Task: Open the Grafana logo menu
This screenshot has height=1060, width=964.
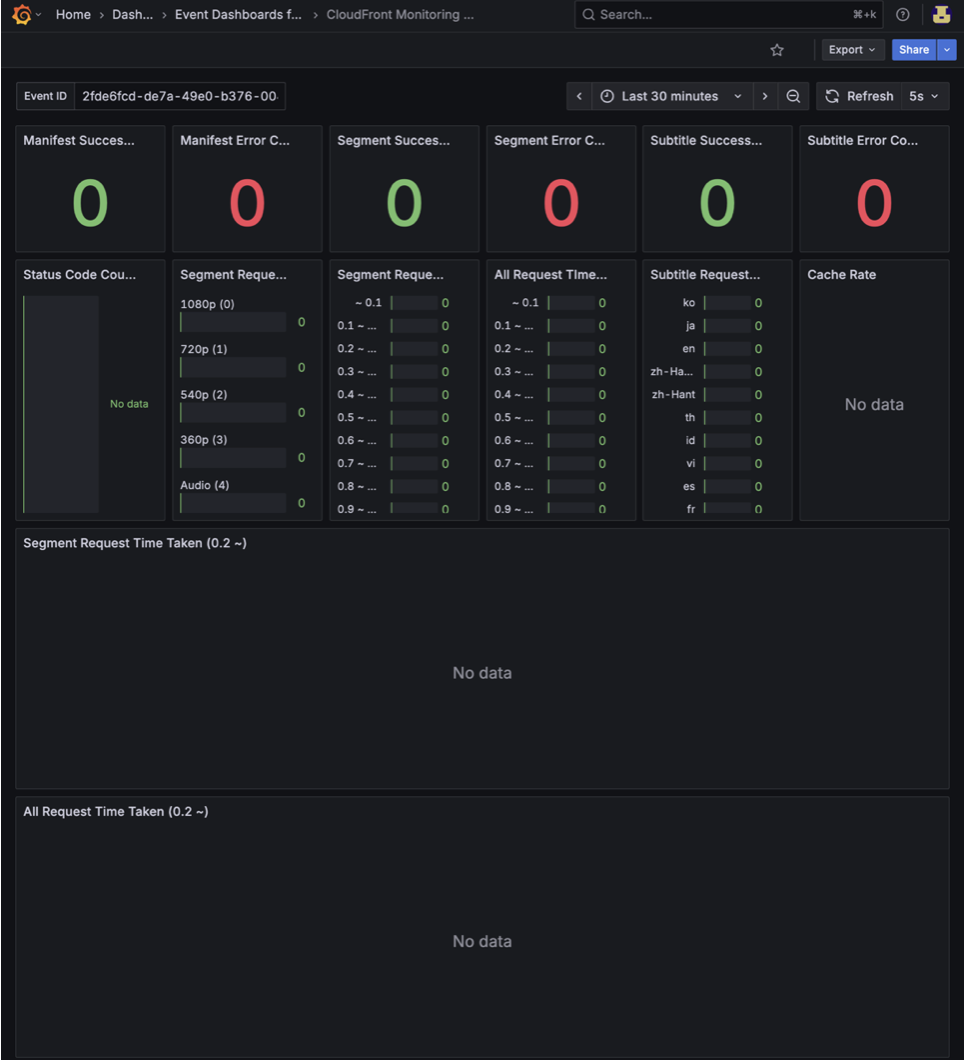Action: [22, 14]
